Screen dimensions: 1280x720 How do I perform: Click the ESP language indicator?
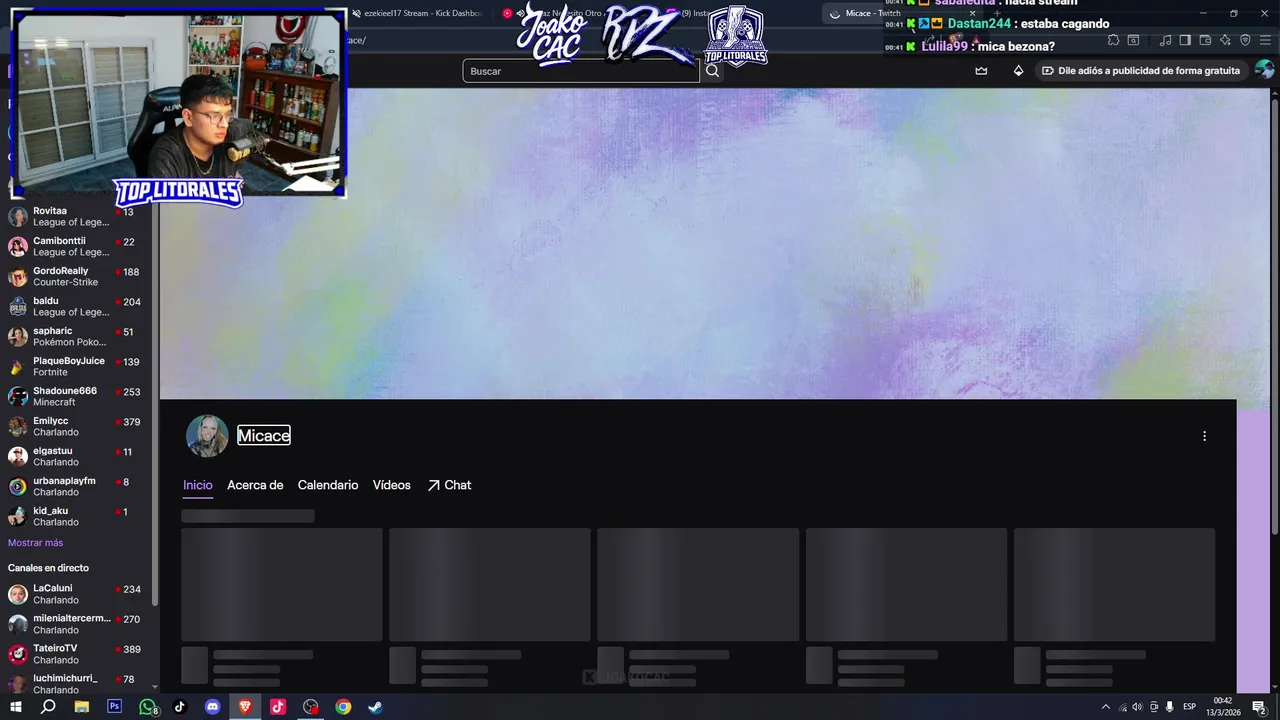click(1190, 707)
